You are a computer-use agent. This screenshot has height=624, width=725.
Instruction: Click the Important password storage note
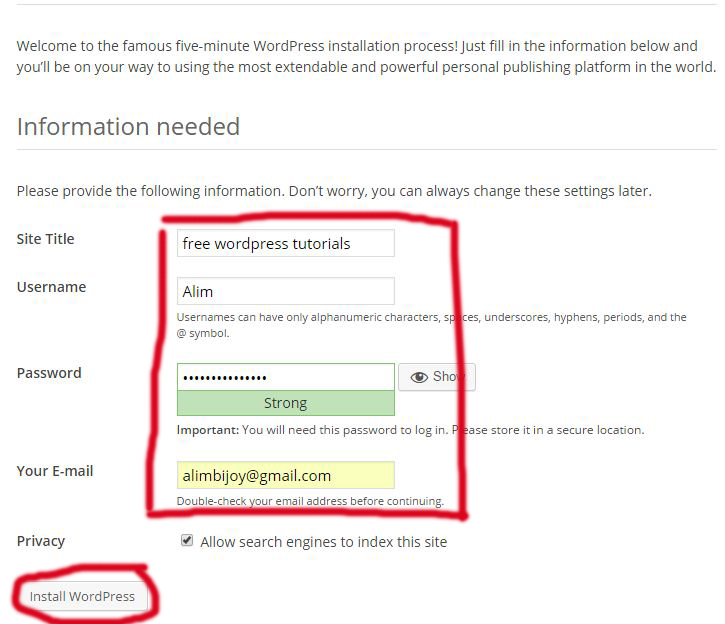[x=410, y=430]
